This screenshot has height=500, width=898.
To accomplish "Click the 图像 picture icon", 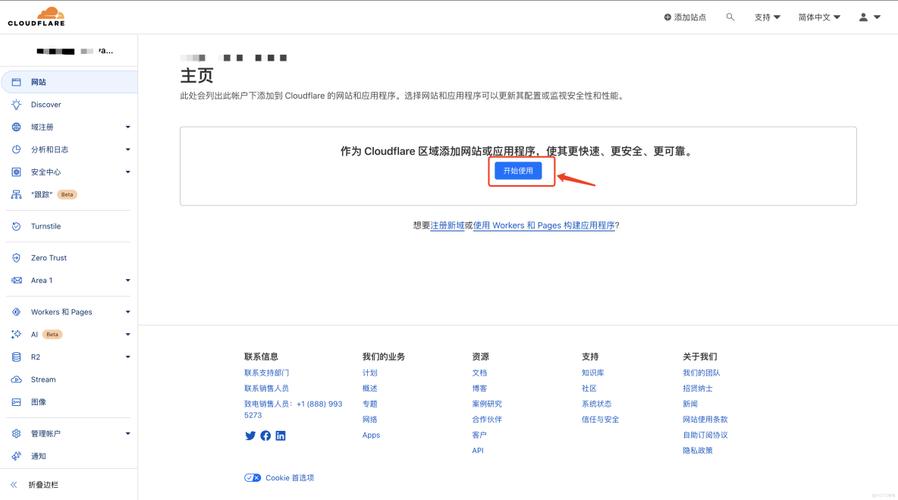I will tap(17, 402).
